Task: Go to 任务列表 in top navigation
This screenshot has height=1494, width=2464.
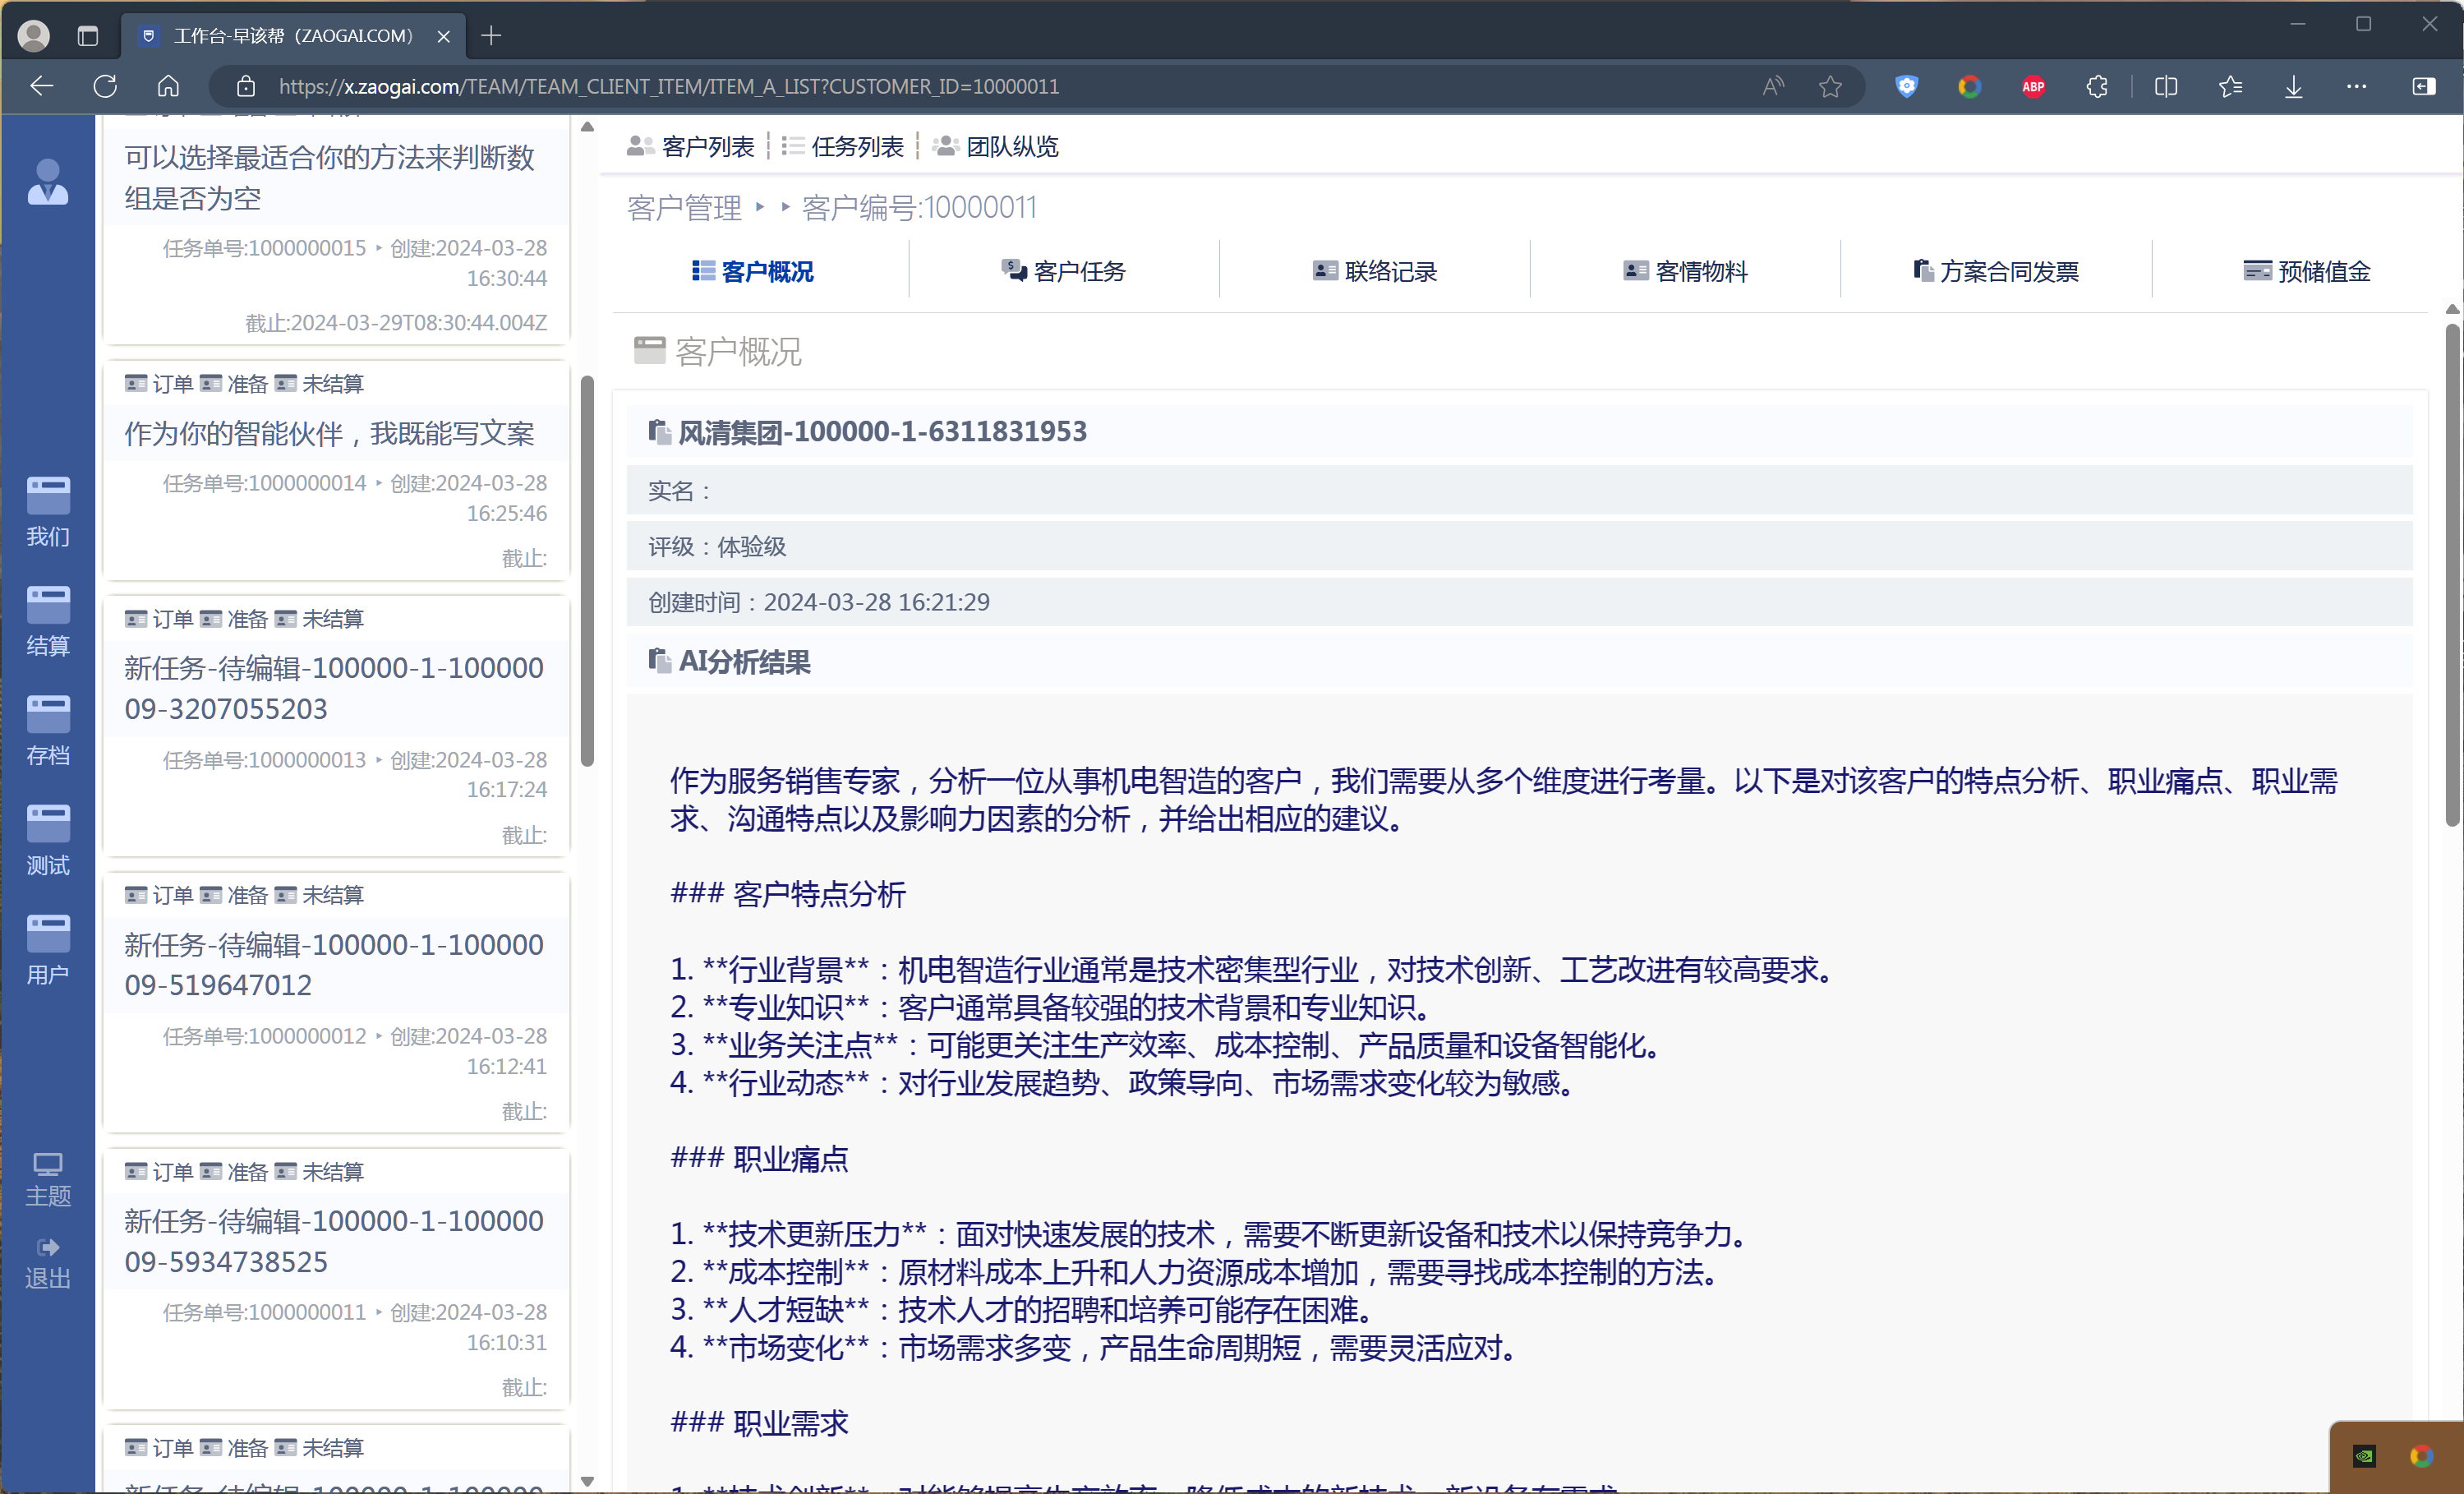Action: 843,147
